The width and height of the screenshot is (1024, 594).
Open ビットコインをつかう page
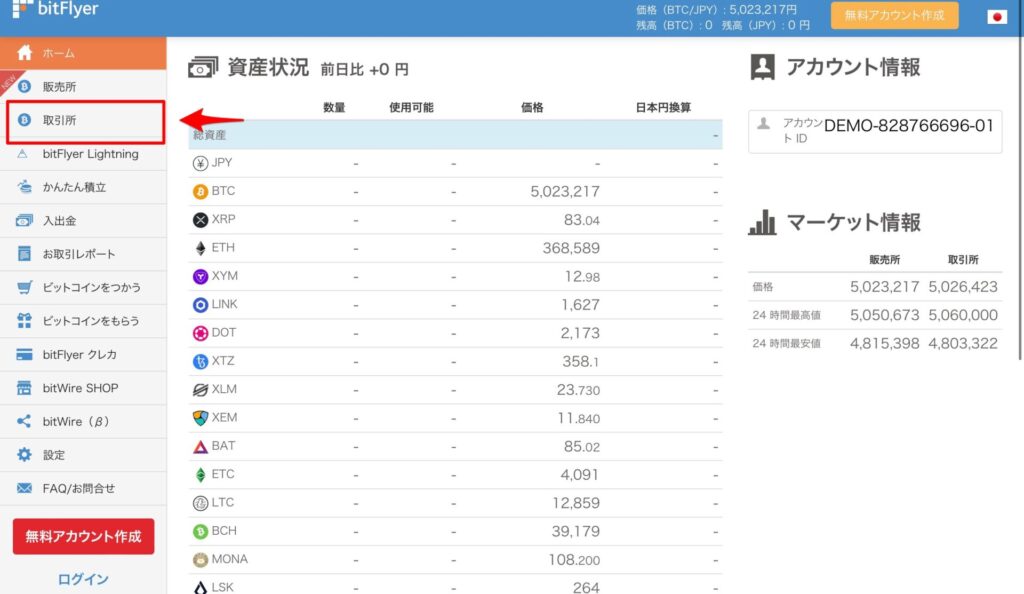coord(83,287)
